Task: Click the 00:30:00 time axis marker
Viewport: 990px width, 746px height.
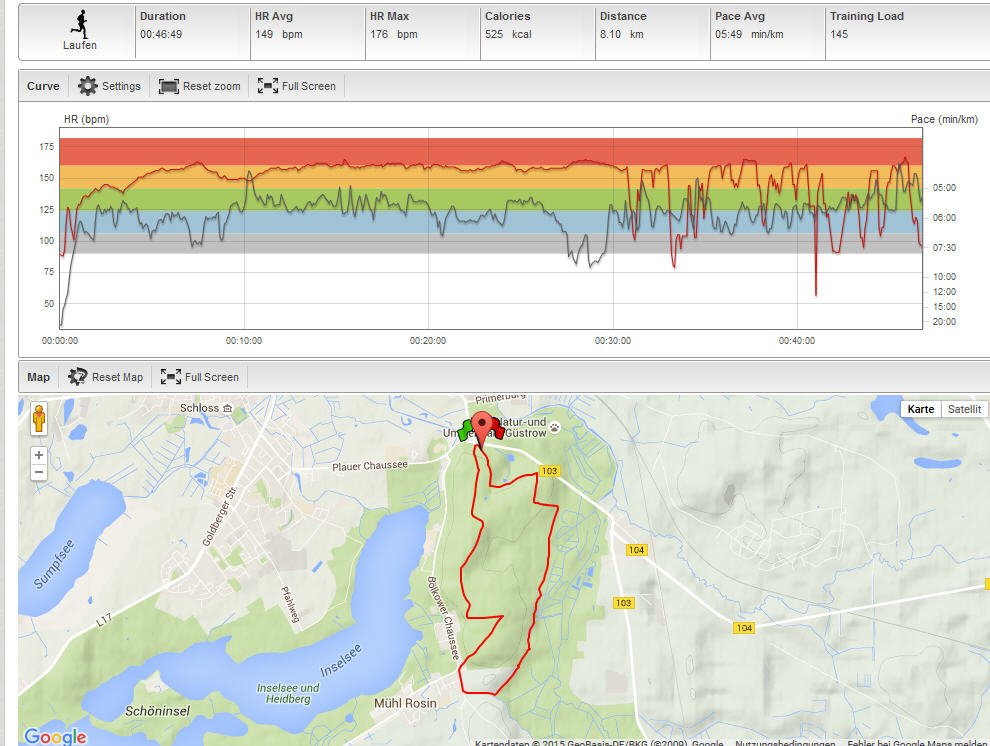Action: pyautogui.click(x=612, y=341)
